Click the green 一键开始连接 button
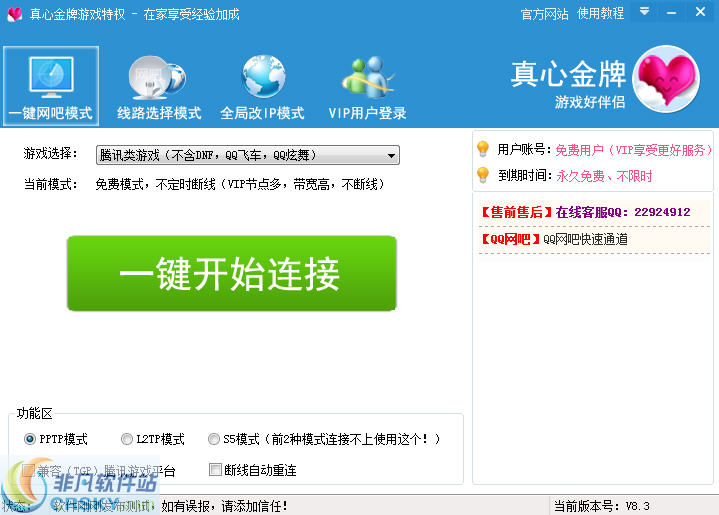The width and height of the screenshot is (719, 515). [232, 273]
